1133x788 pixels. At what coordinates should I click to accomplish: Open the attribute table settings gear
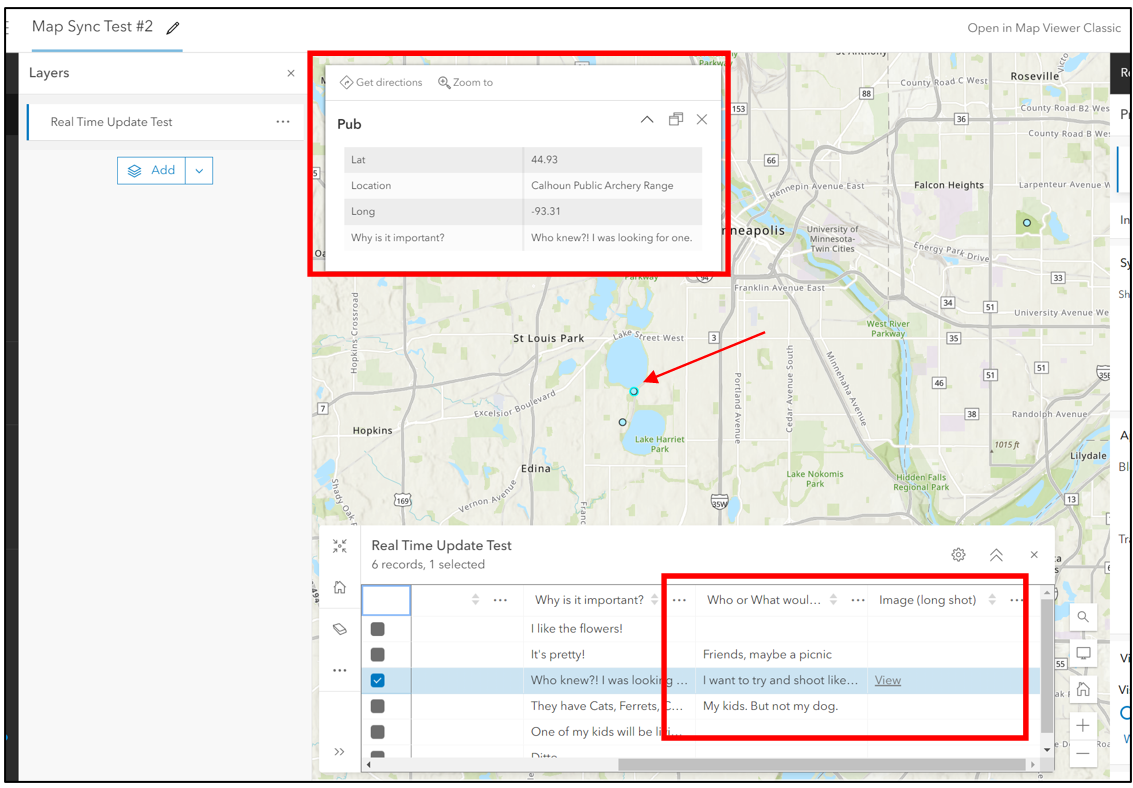pos(959,554)
